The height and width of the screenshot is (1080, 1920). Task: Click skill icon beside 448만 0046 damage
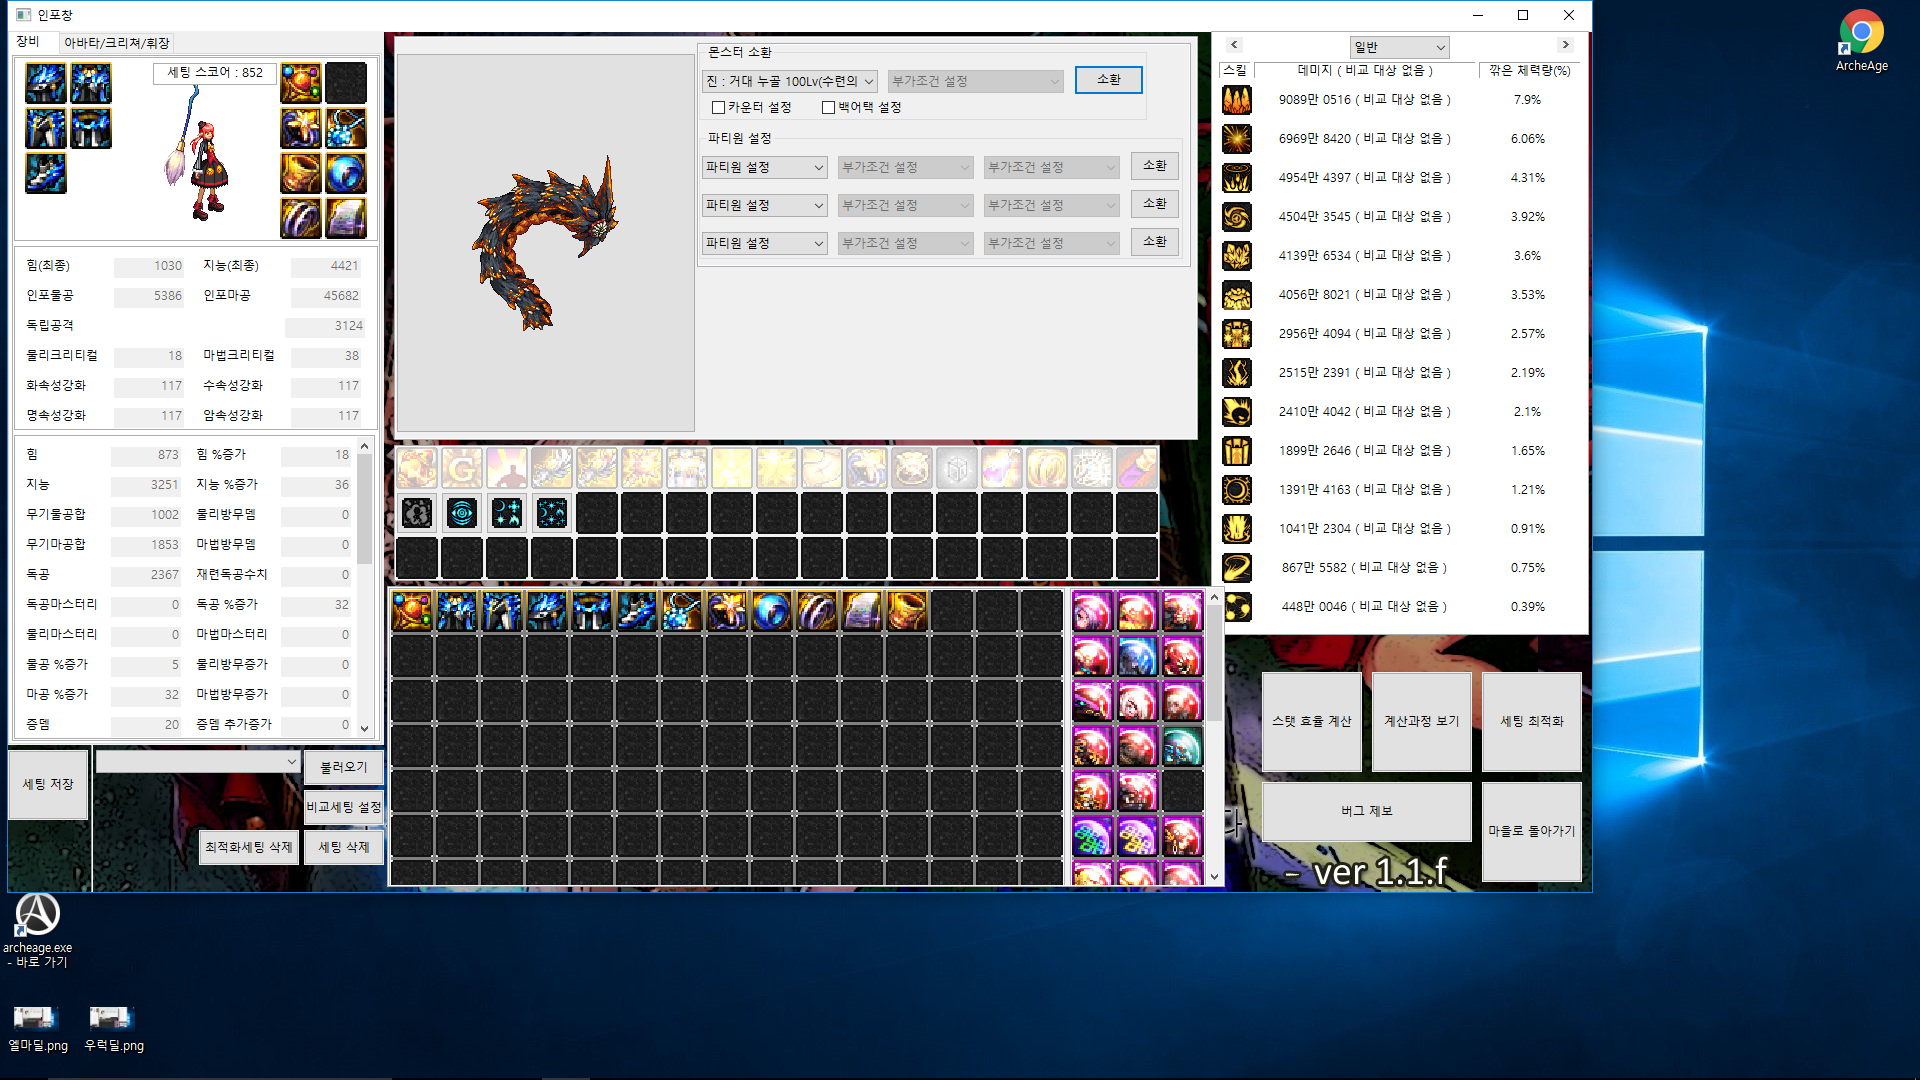click(x=1237, y=607)
